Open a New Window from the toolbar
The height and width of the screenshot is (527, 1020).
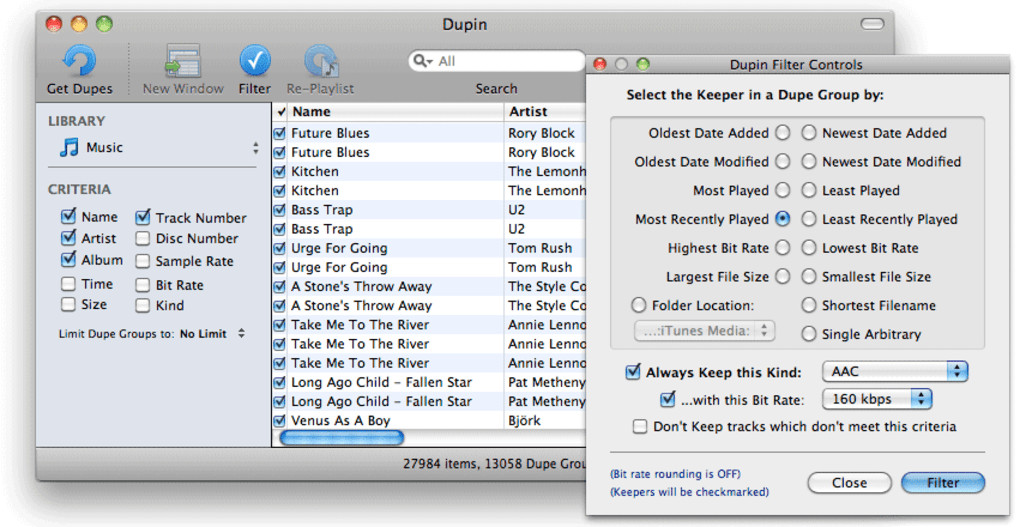coord(183,63)
